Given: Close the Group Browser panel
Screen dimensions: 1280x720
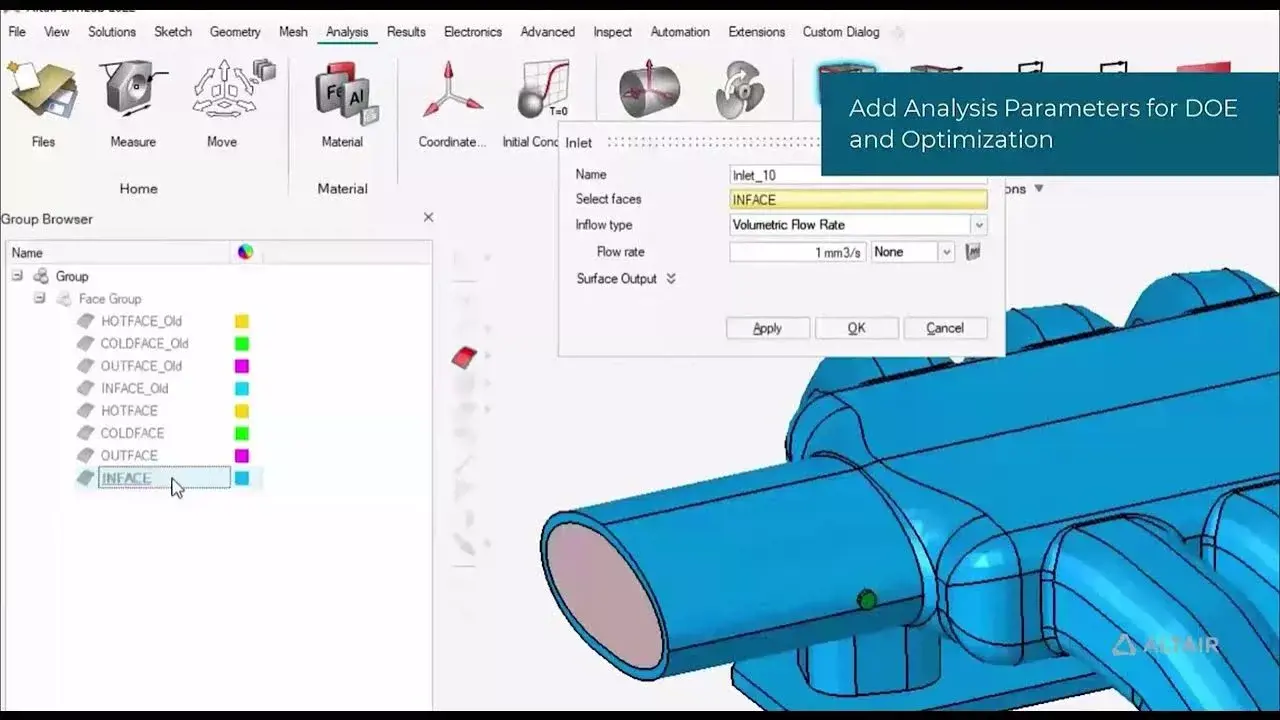Looking at the screenshot, I should pos(428,217).
